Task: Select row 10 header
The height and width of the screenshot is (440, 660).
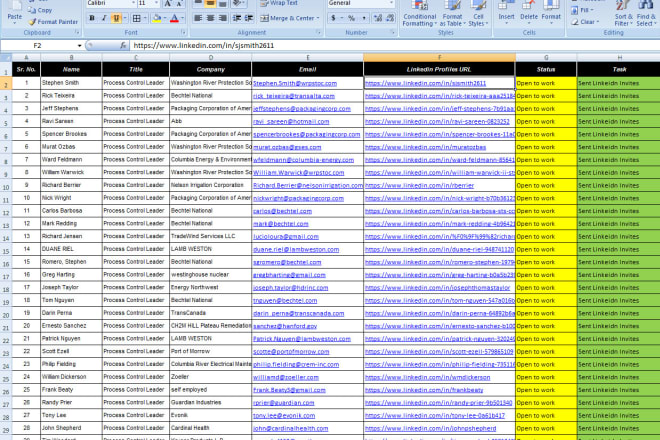Action: coord(6,187)
